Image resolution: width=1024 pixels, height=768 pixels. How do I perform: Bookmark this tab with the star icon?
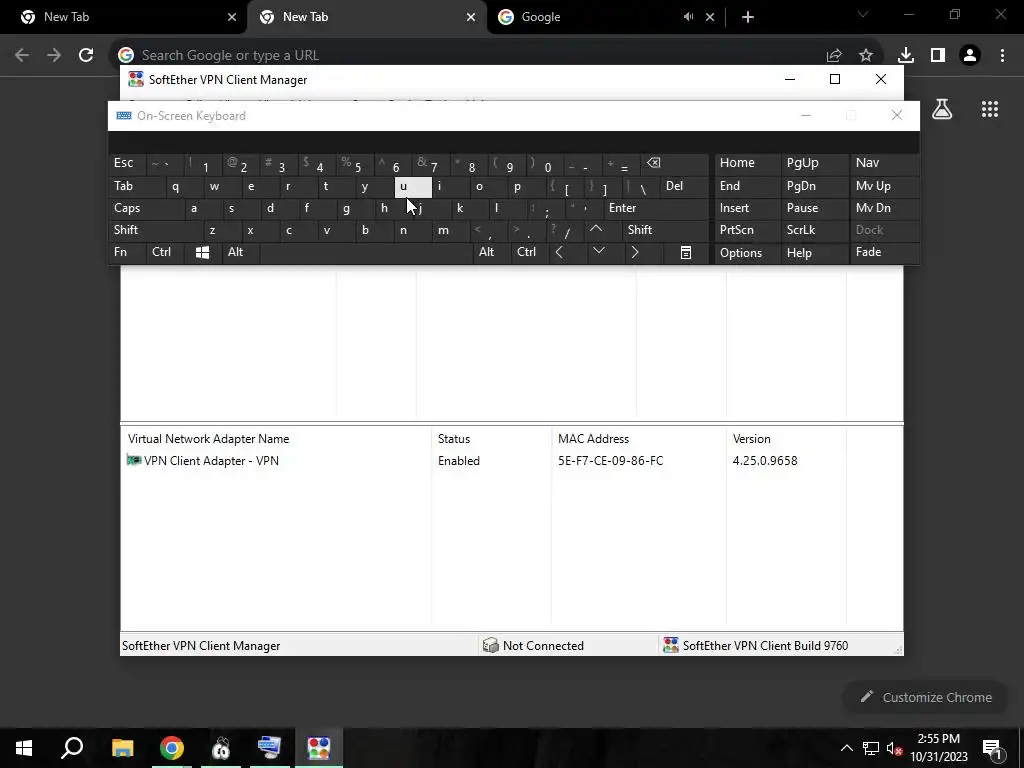pyautogui.click(x=866, y=56)
